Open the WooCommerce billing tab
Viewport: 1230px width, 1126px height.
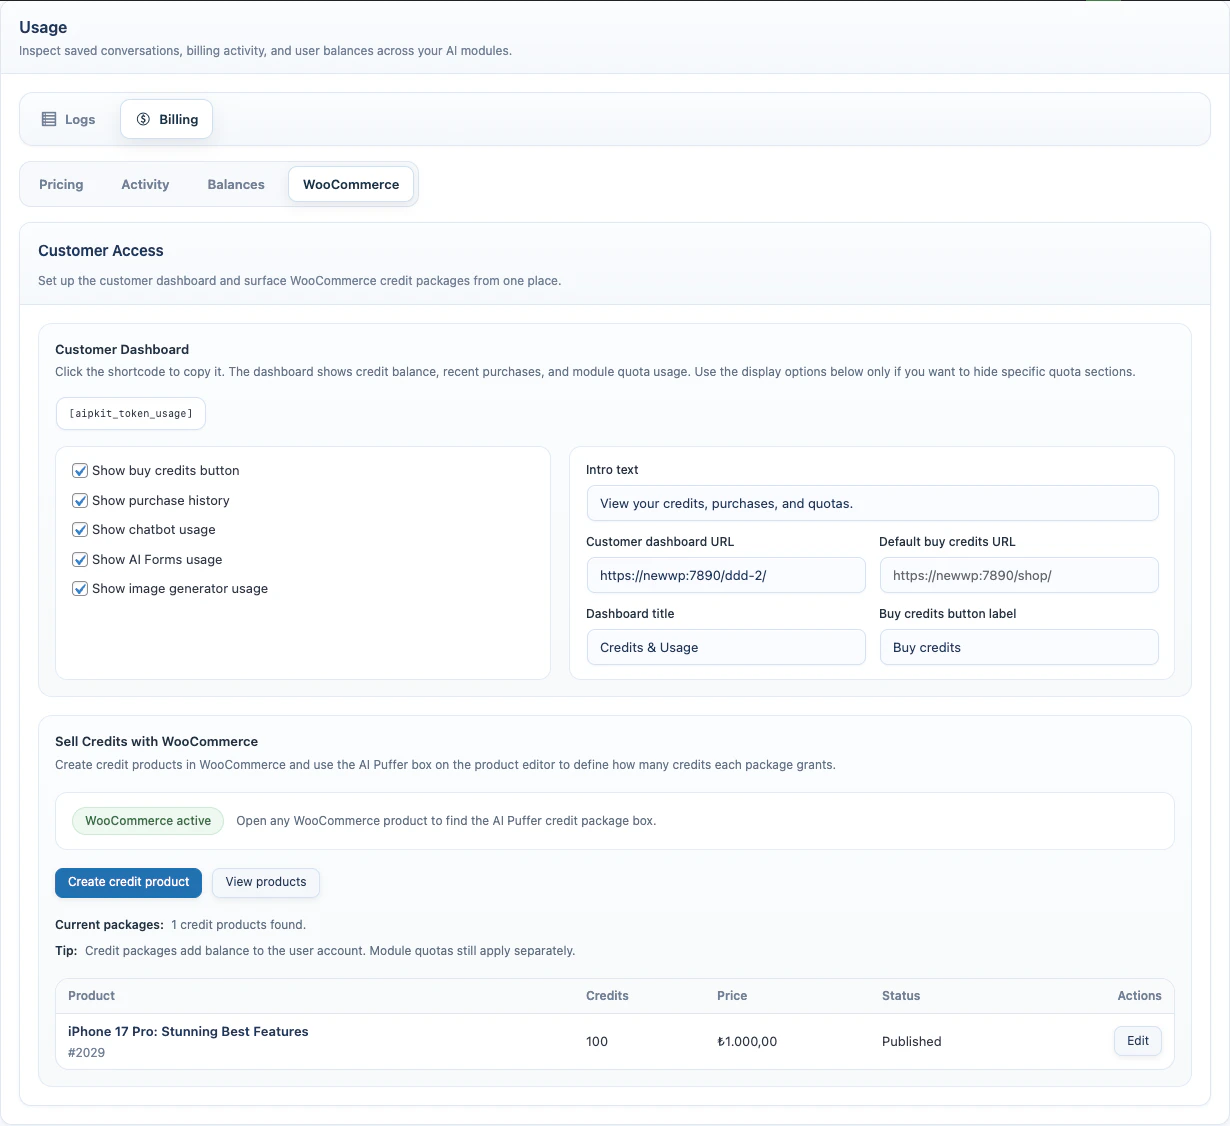click(350, 184)
